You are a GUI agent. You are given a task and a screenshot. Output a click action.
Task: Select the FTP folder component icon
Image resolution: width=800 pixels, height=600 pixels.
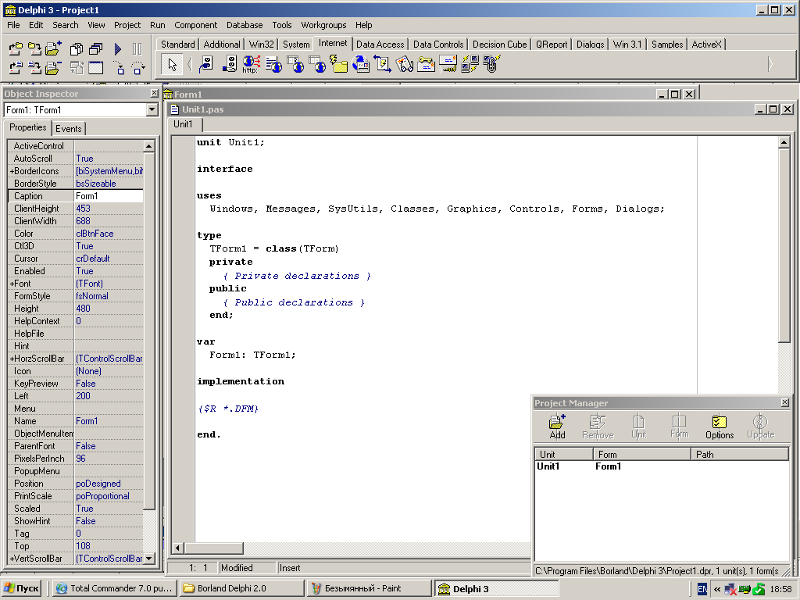pos(339,64)
